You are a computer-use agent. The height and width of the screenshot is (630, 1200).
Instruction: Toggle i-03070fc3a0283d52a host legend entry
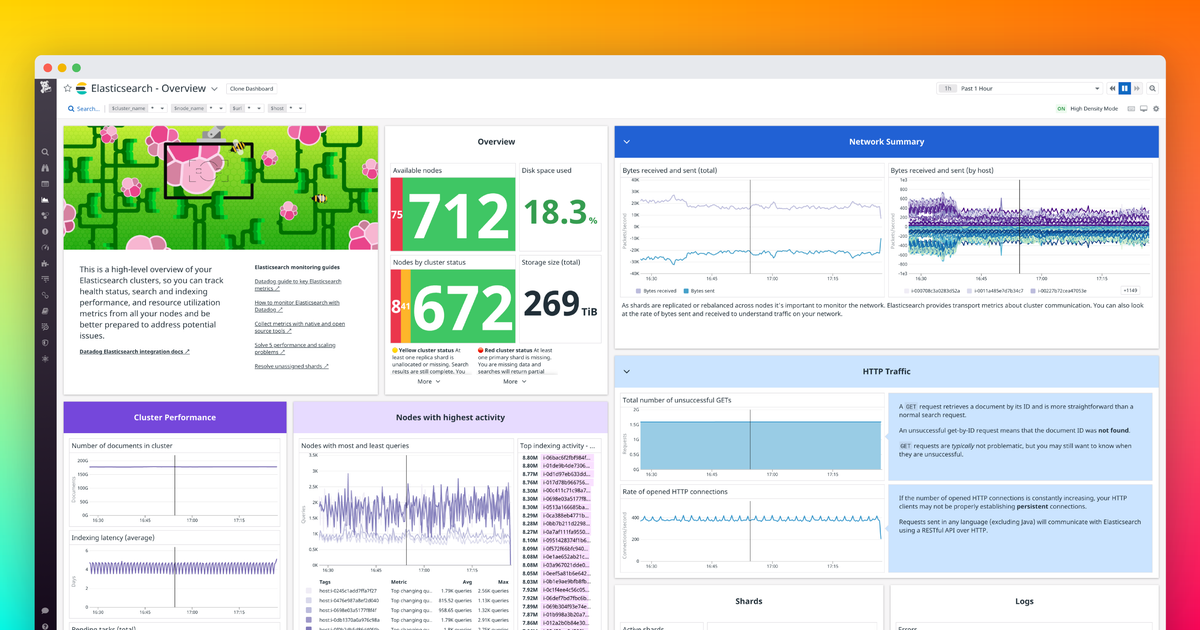point(934,290)
